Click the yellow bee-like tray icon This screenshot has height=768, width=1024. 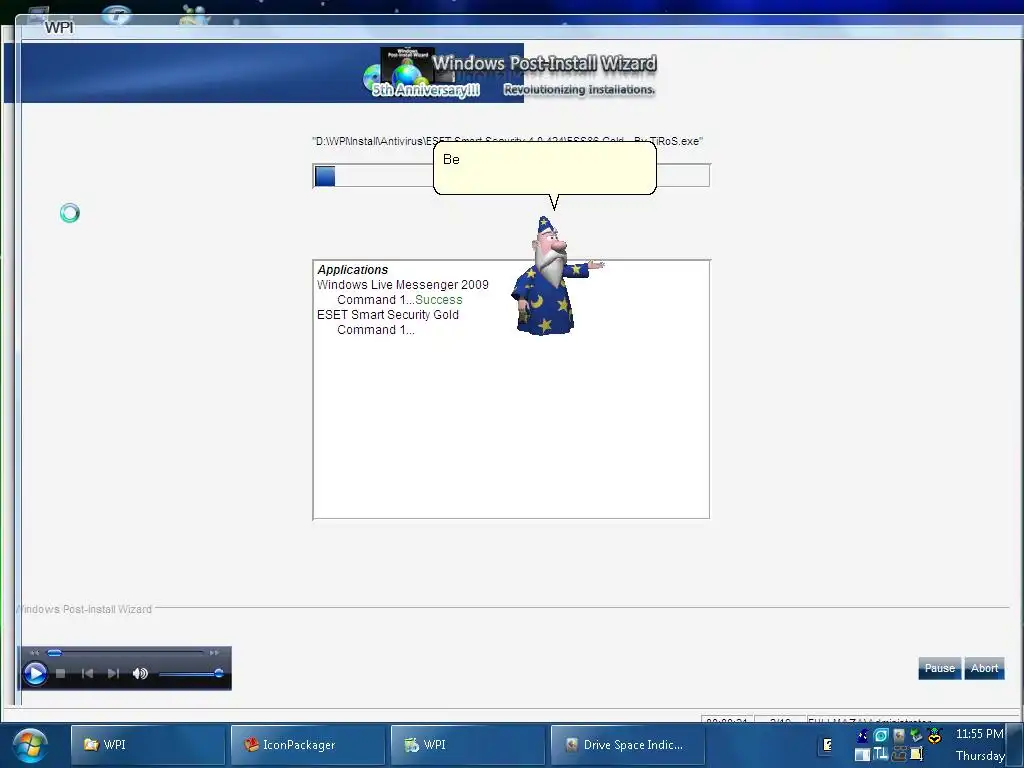tap(935, 735)
